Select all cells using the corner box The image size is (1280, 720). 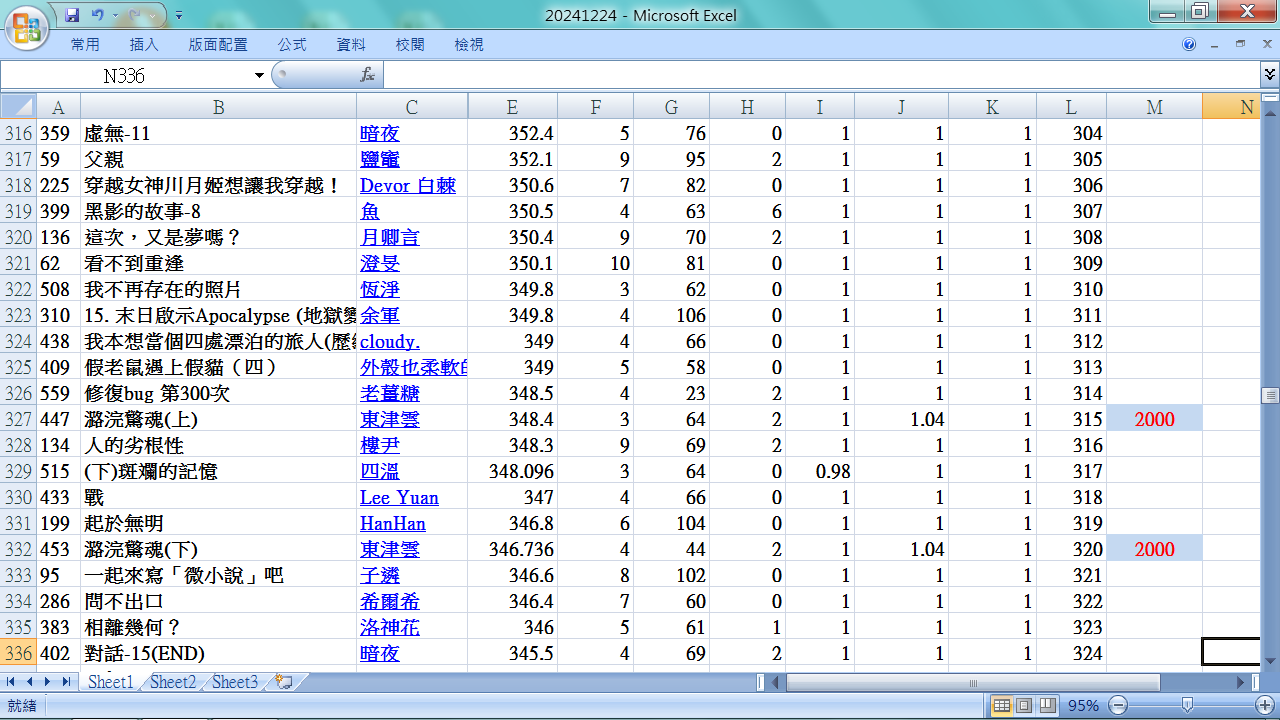tap(18, 107)
